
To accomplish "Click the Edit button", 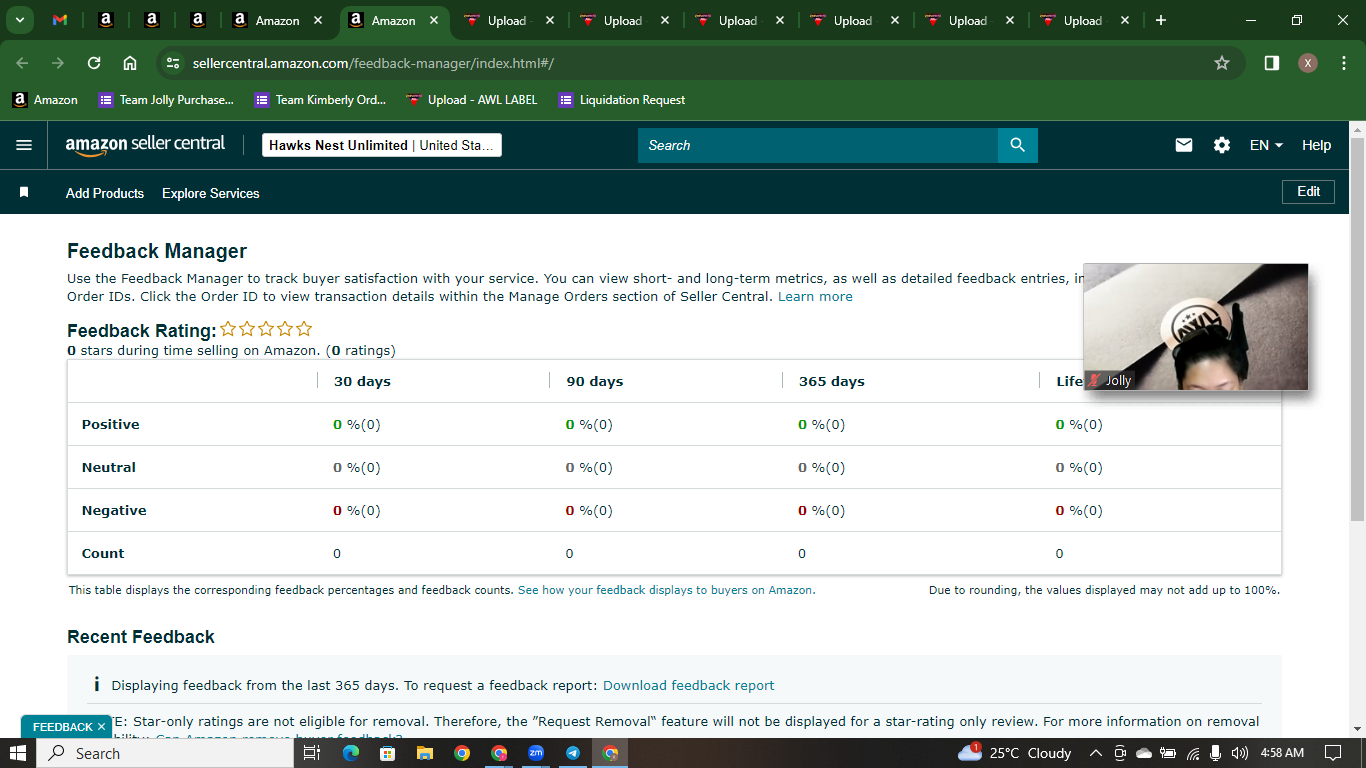I will (1308, 191).
